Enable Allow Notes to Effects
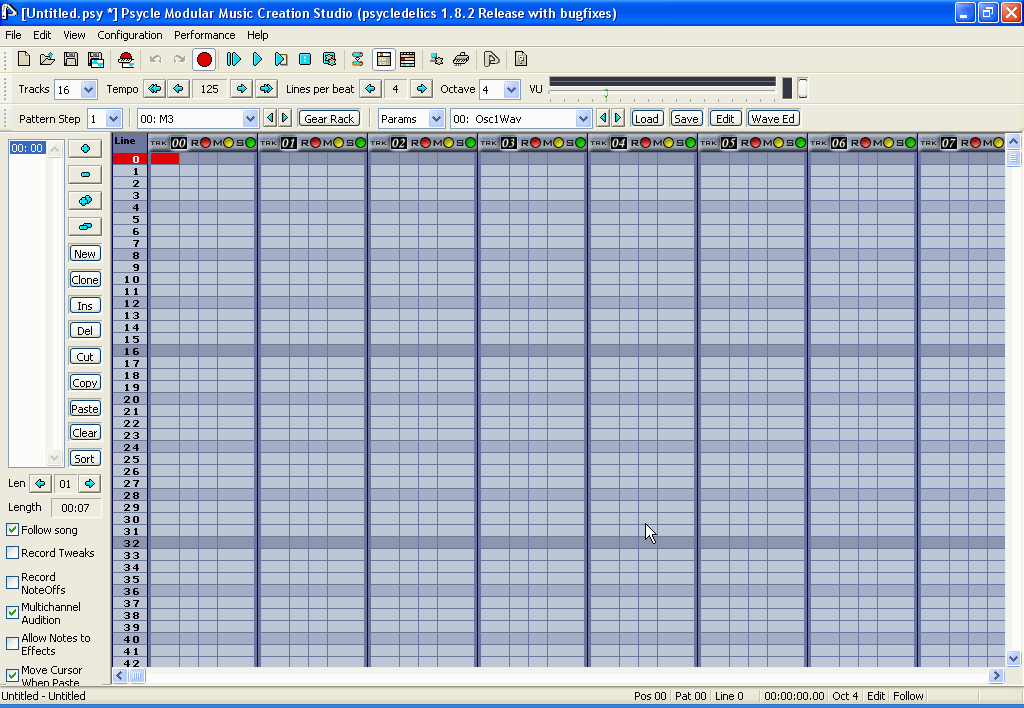Image resolution: width=1024 pixels, height=708 pixels. (x=12, y=643)
